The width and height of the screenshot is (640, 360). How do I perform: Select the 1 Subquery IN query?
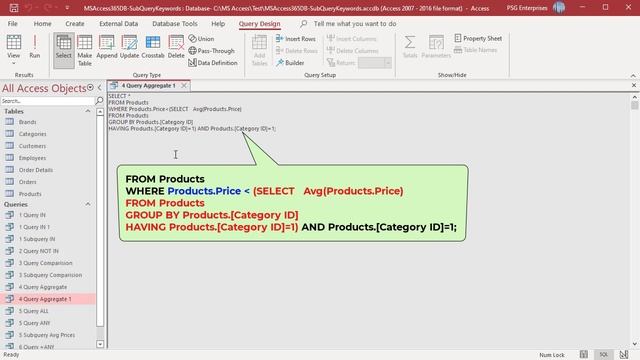[37, 239]
